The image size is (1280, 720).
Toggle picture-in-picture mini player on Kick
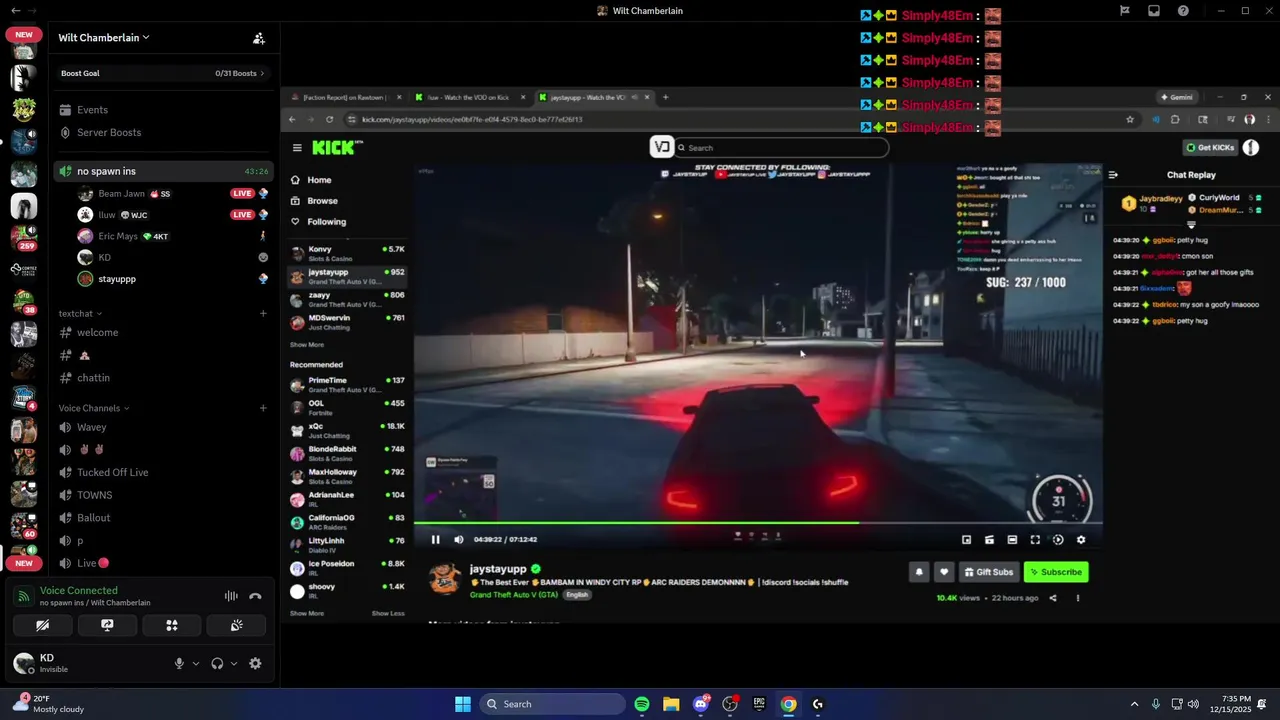coord(966,540)
